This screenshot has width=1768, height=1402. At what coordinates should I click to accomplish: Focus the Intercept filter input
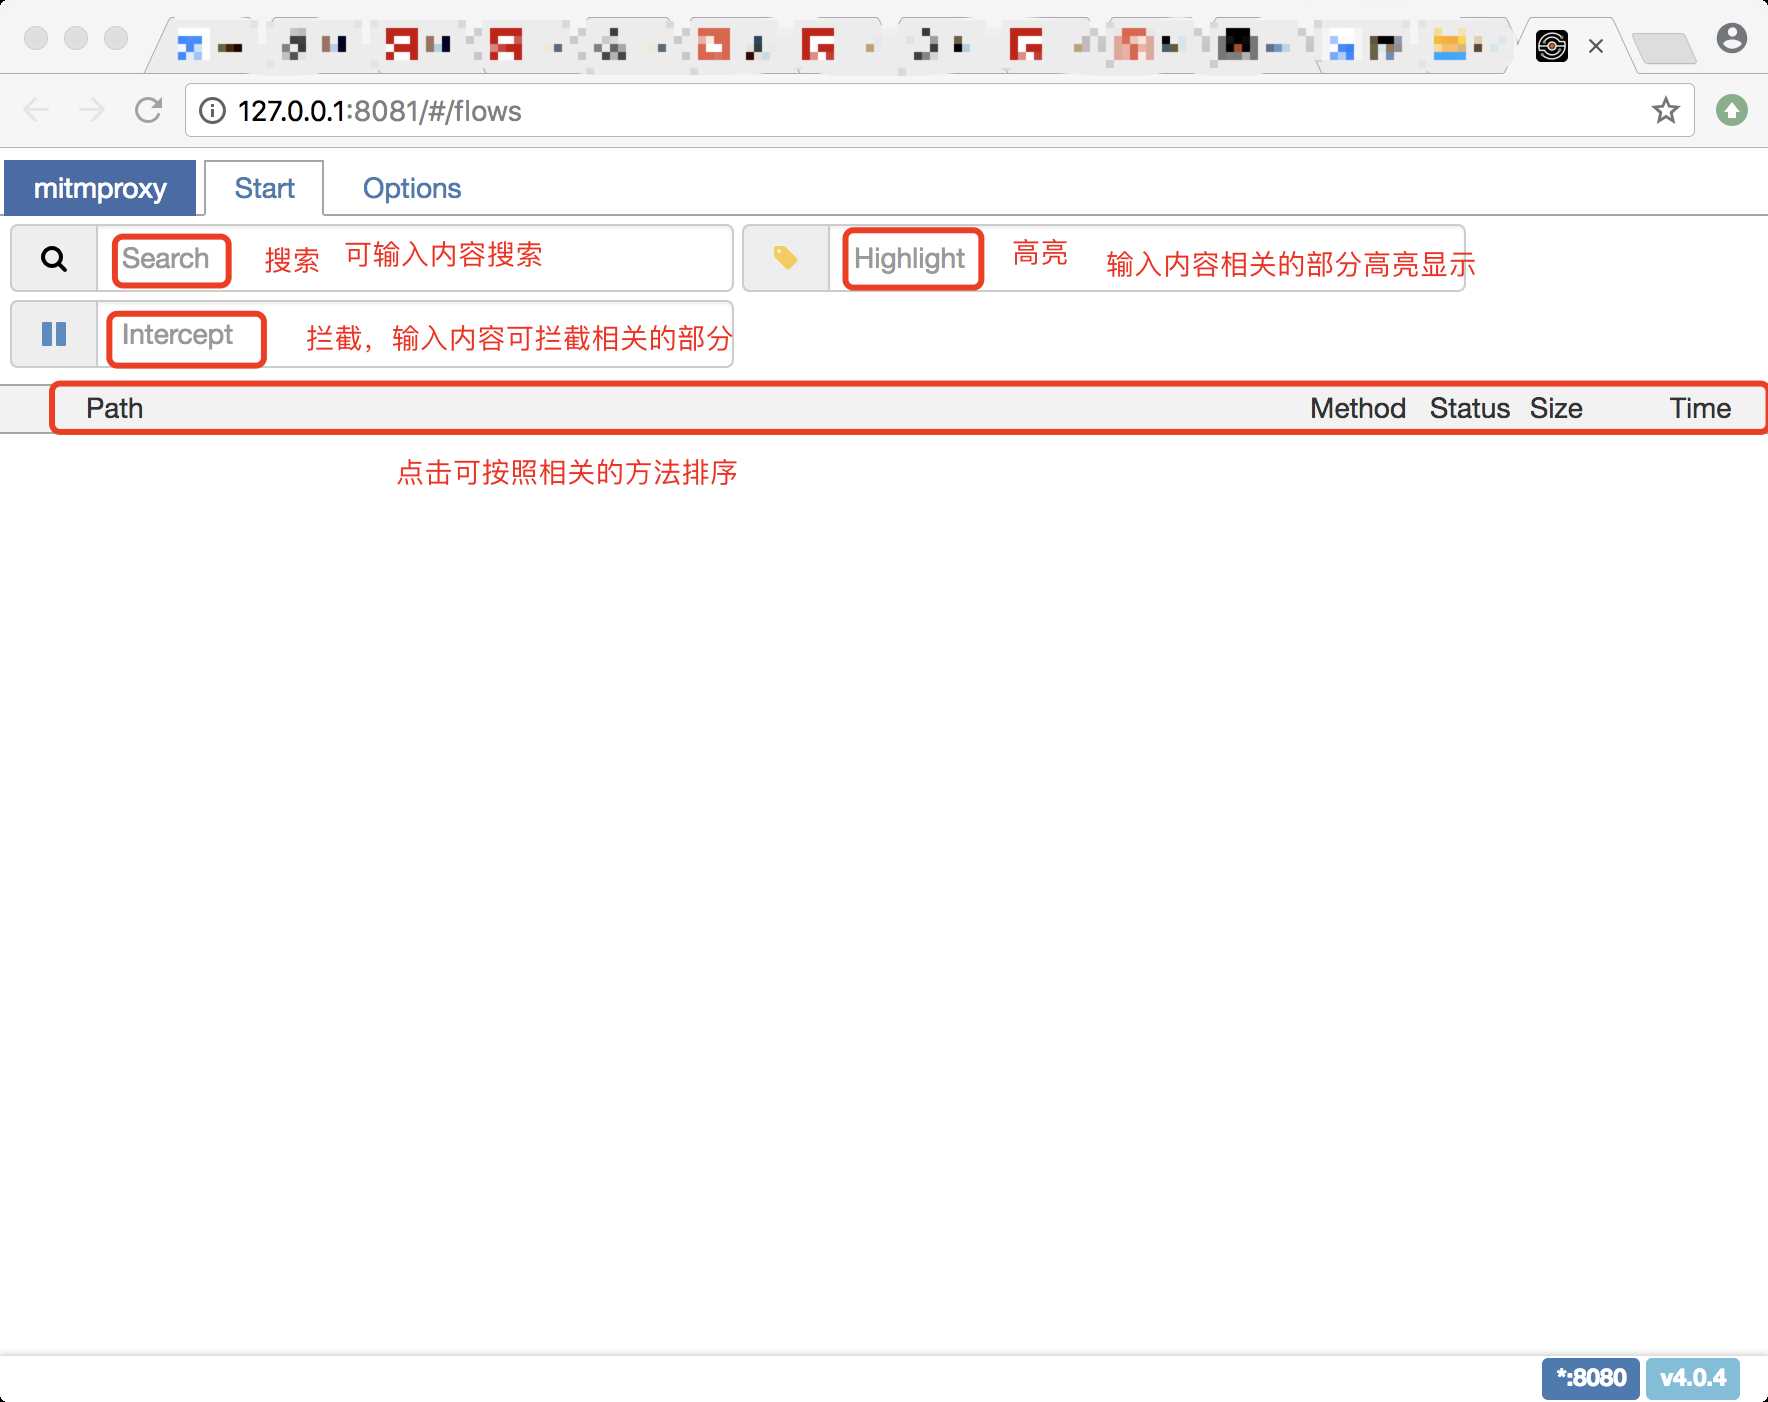click(414, 334)
